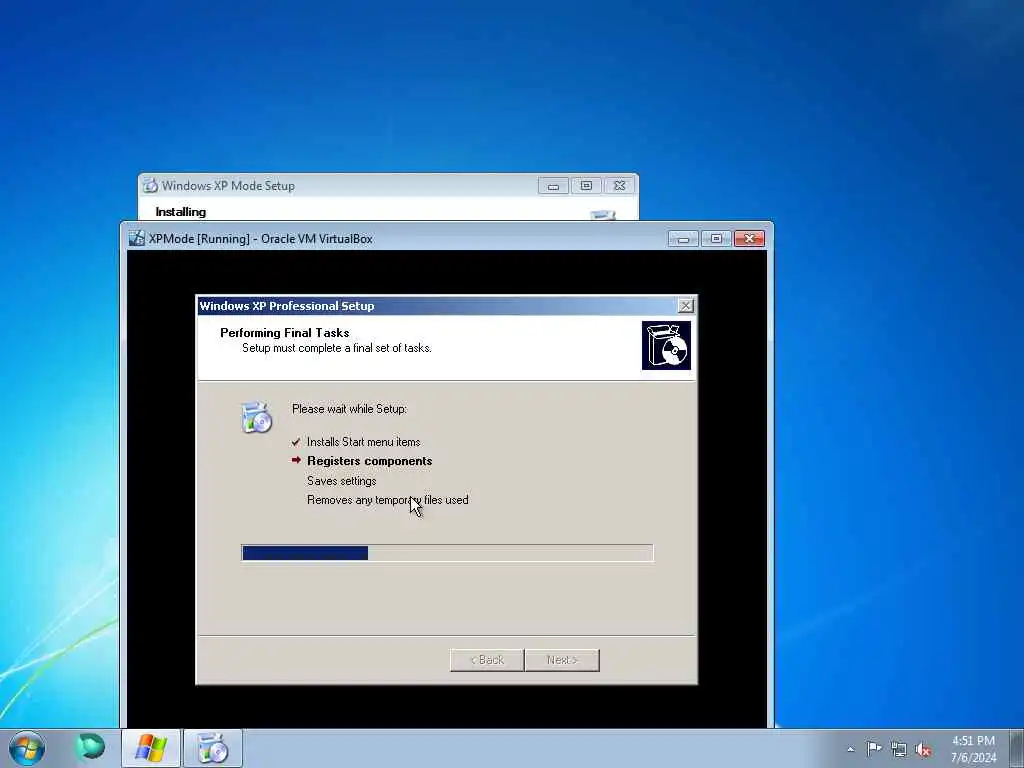
Task: Open Action Center flag tray icon
Action: click(x=874, y=748)
